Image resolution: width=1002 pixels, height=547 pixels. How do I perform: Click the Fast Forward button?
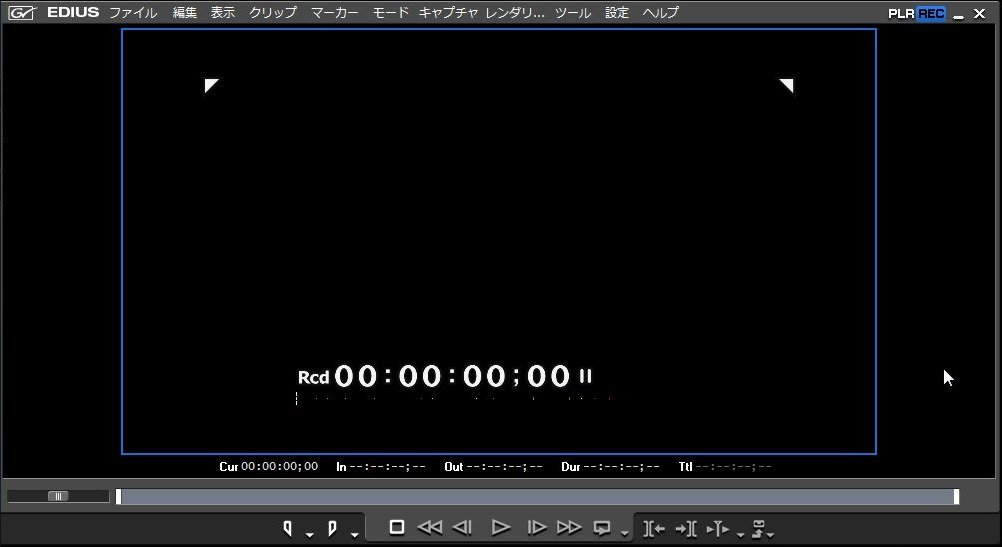pyautogui.click(x=569, y=527)
